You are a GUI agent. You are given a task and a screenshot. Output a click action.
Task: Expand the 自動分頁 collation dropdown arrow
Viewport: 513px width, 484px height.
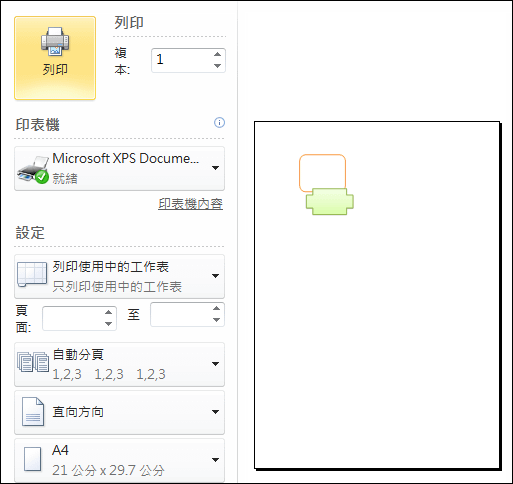(x=215, y=364)
